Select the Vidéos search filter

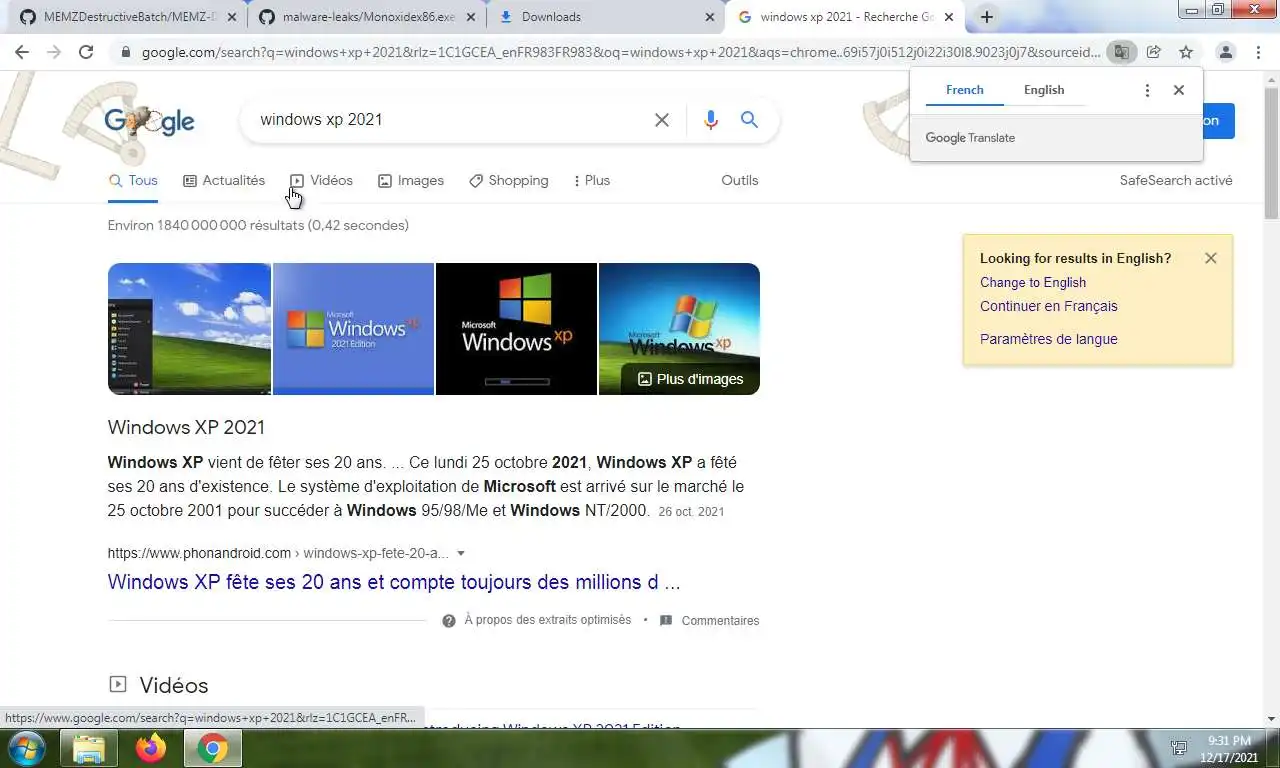(322, 181)
